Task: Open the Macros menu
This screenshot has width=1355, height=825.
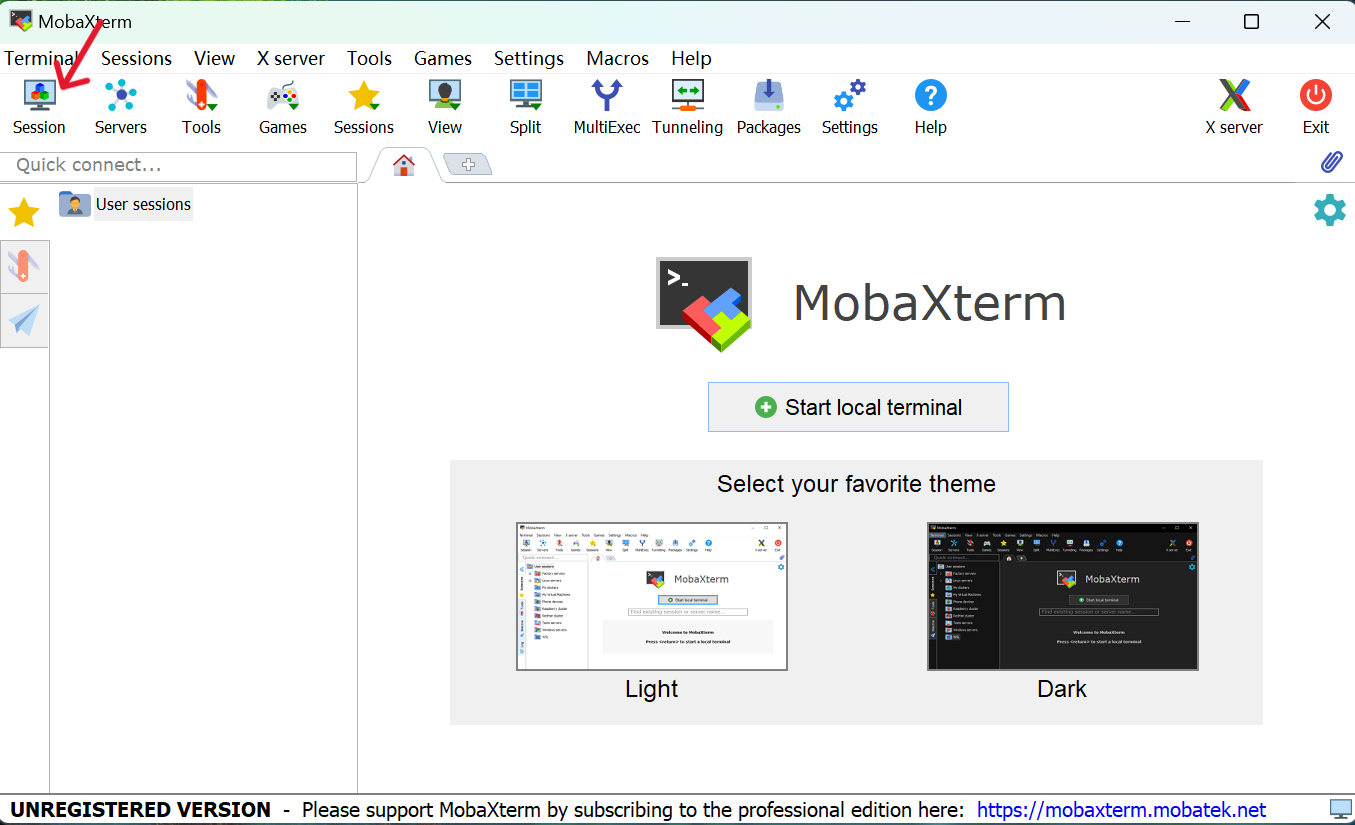Action: tap(618, 58)
